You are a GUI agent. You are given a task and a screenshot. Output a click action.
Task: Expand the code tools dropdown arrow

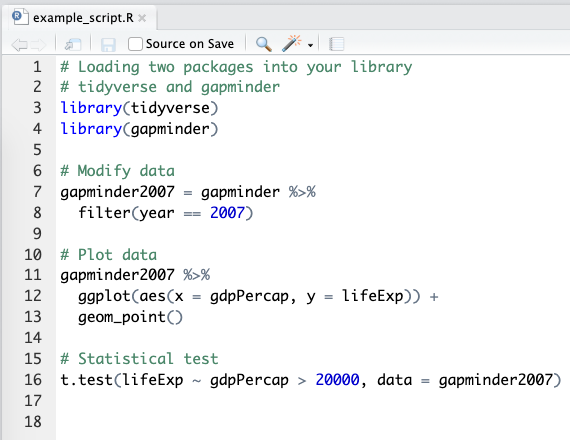(310, 45)
